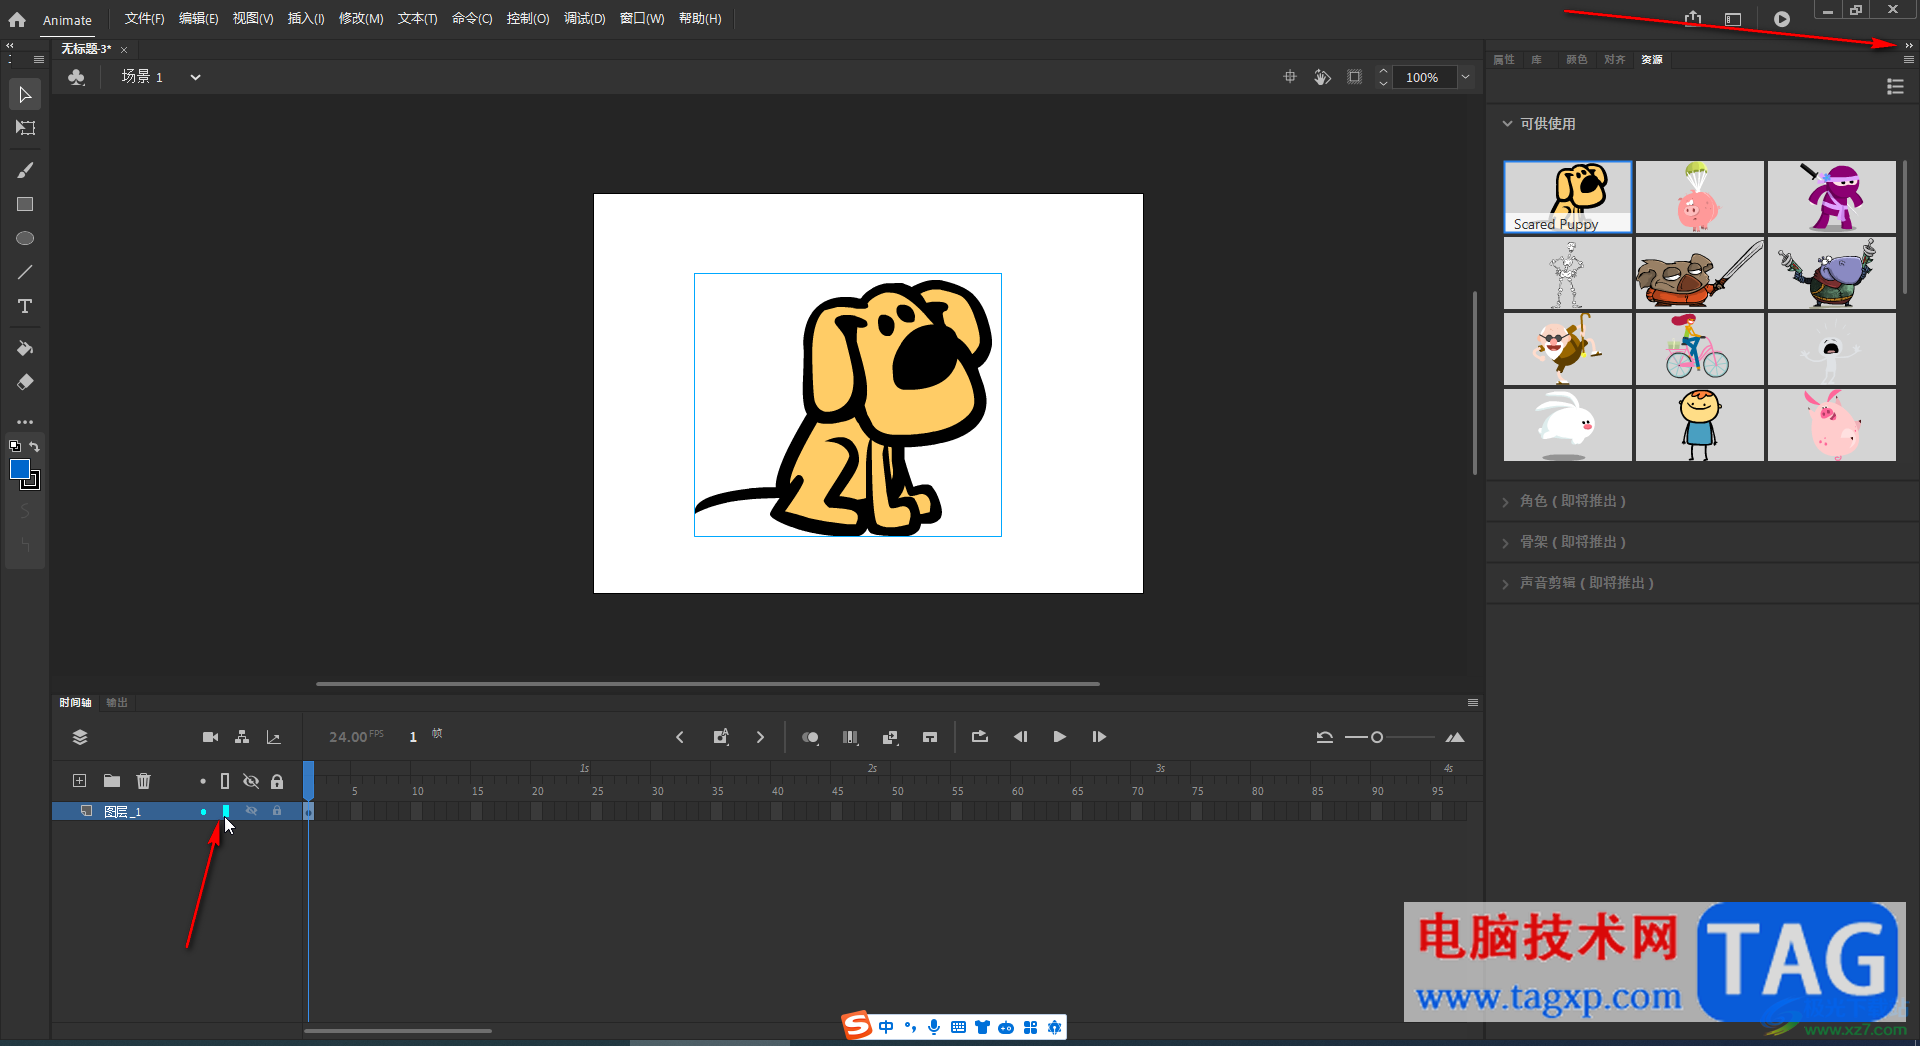The width and height of the screenshot is (1920, 1046).
Task: Toggle visibility of layer 图层_1
Action: point(251,811)
